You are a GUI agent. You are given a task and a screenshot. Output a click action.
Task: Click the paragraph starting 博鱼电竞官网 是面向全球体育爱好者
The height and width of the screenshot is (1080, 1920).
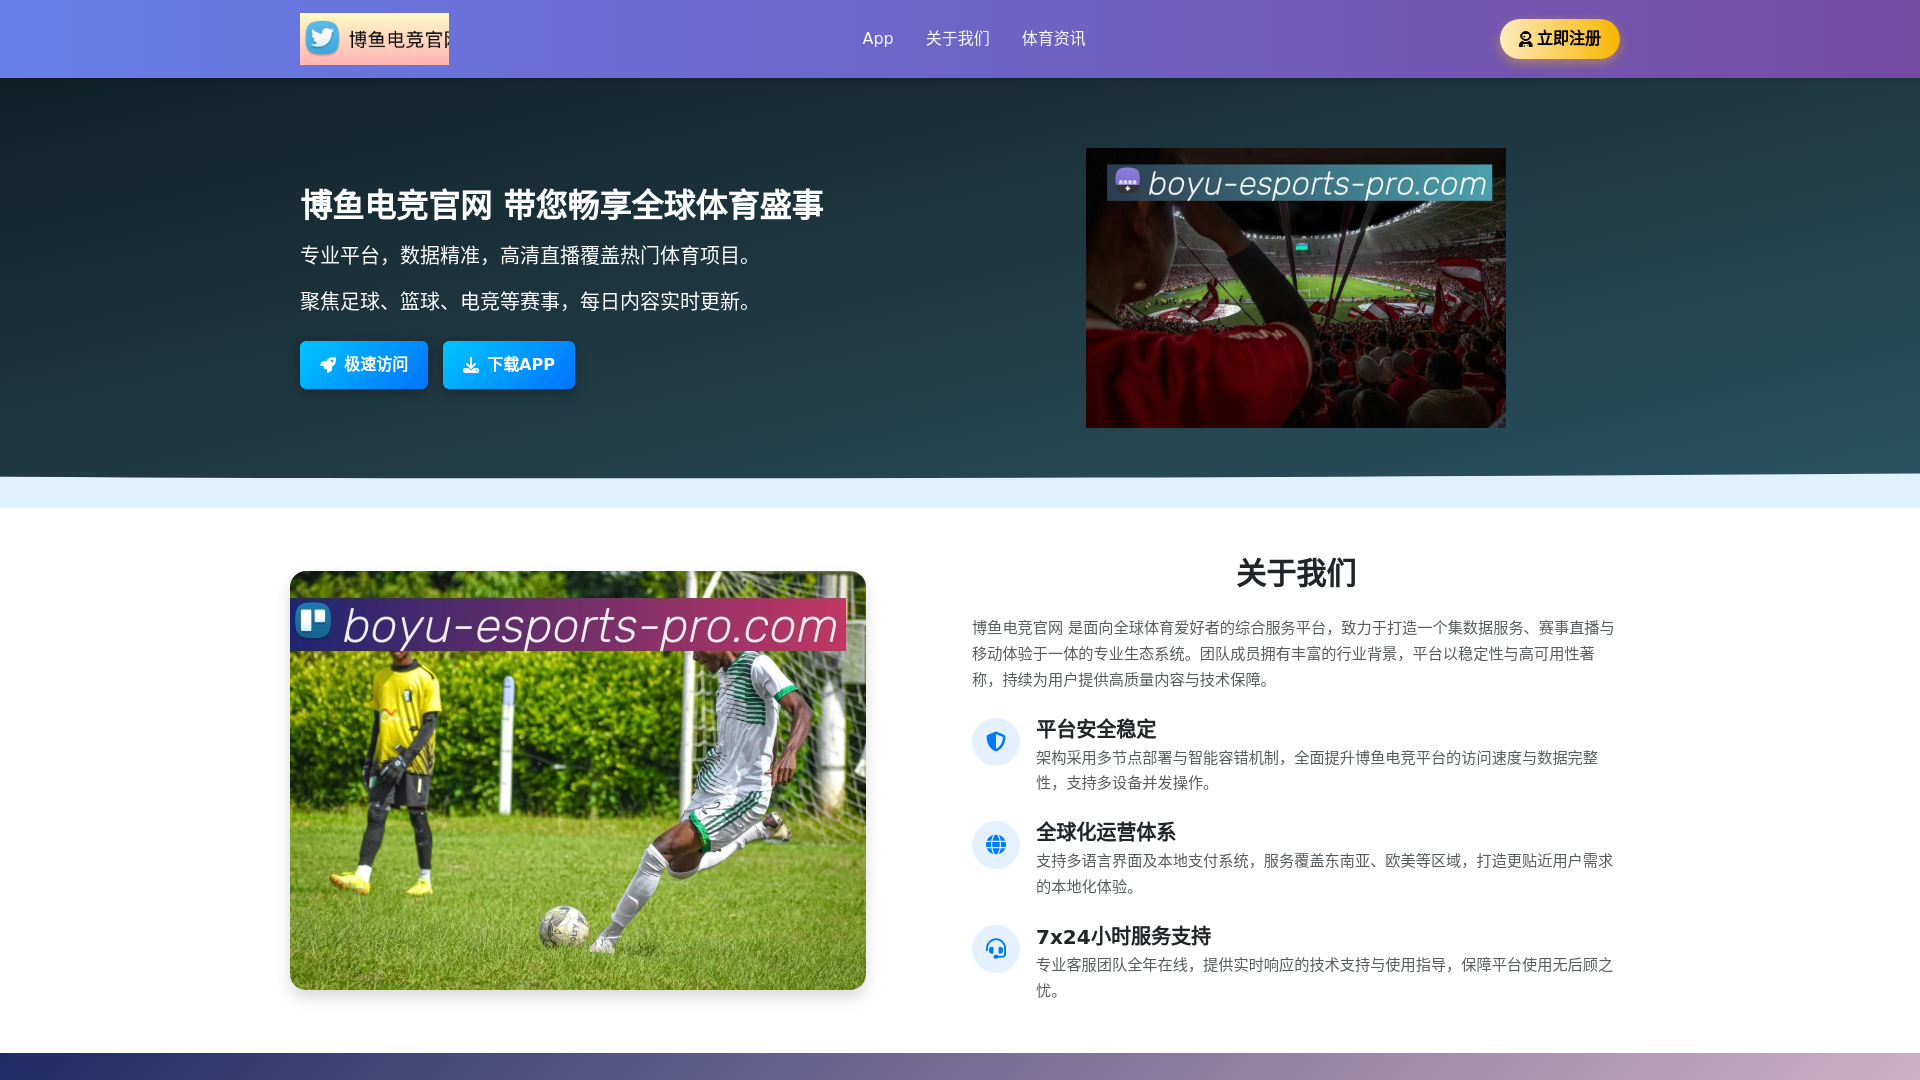pyautogui.click(x=1294, y=654)
